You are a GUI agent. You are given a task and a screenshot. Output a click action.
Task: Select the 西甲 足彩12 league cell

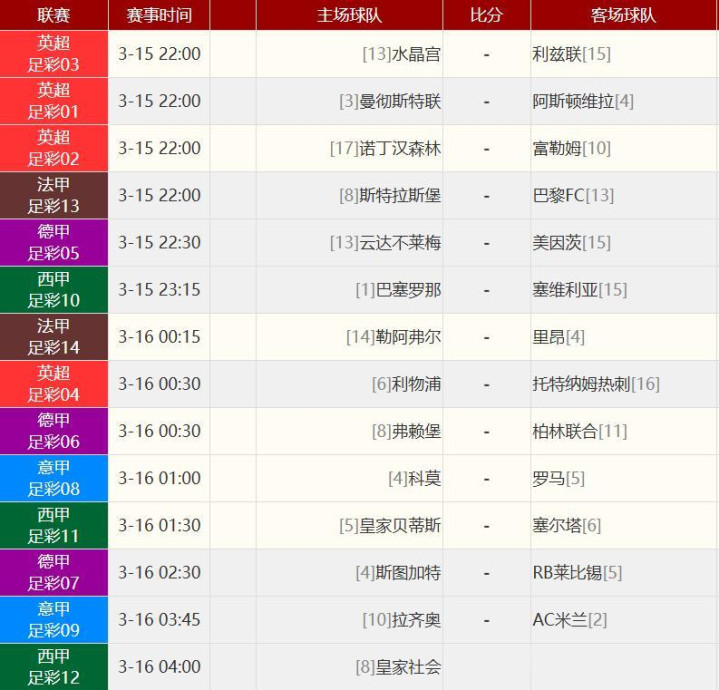(54, 667)
